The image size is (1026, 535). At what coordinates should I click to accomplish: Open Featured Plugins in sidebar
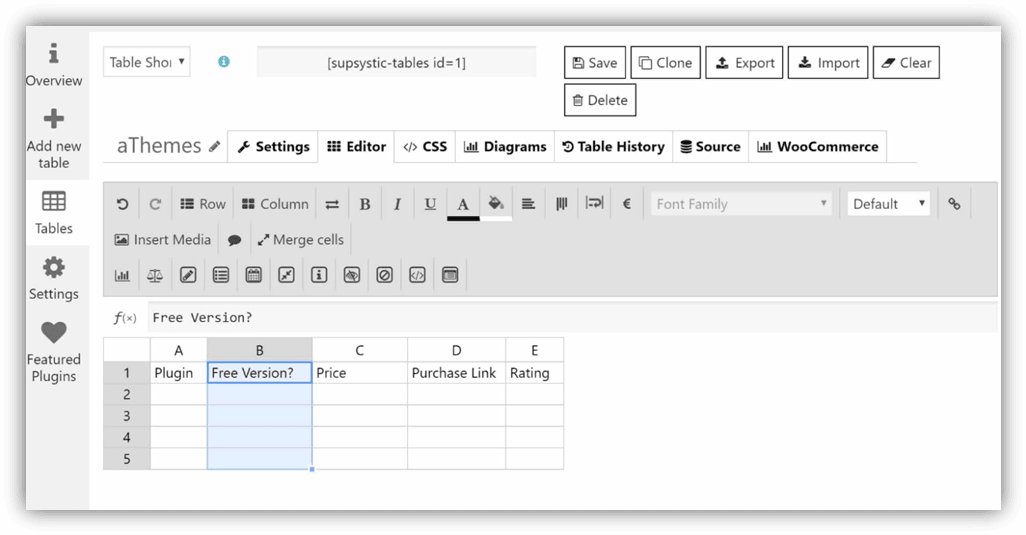coord(54,353)
